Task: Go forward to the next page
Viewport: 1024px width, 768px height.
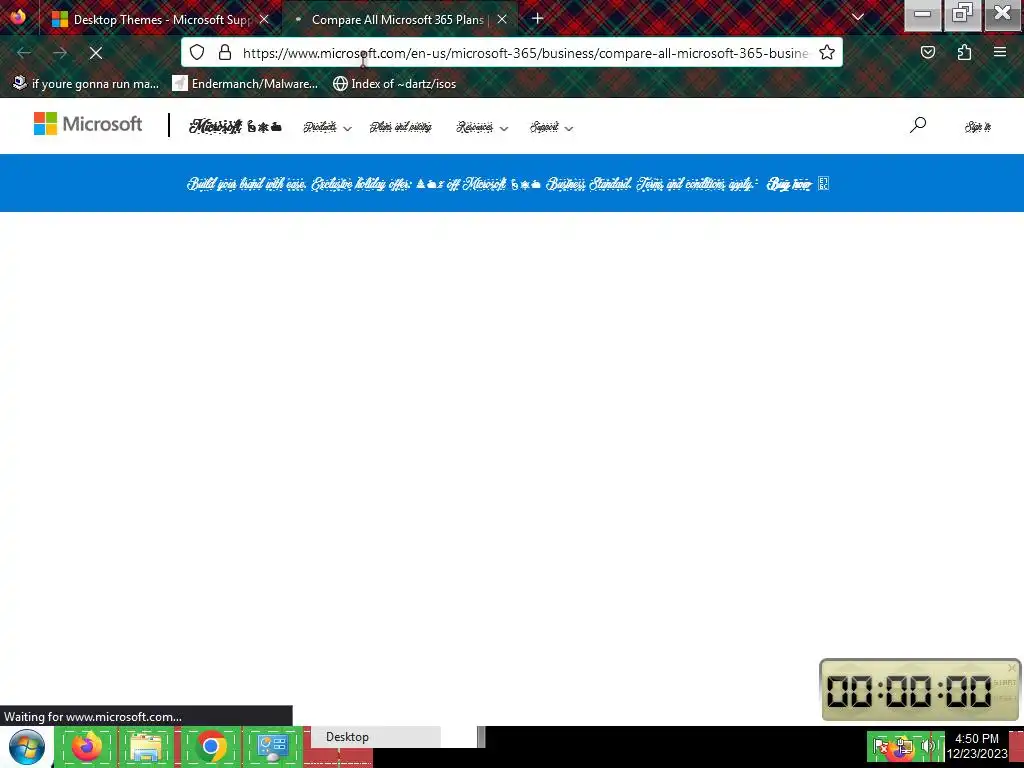Action: click(60, 53)
